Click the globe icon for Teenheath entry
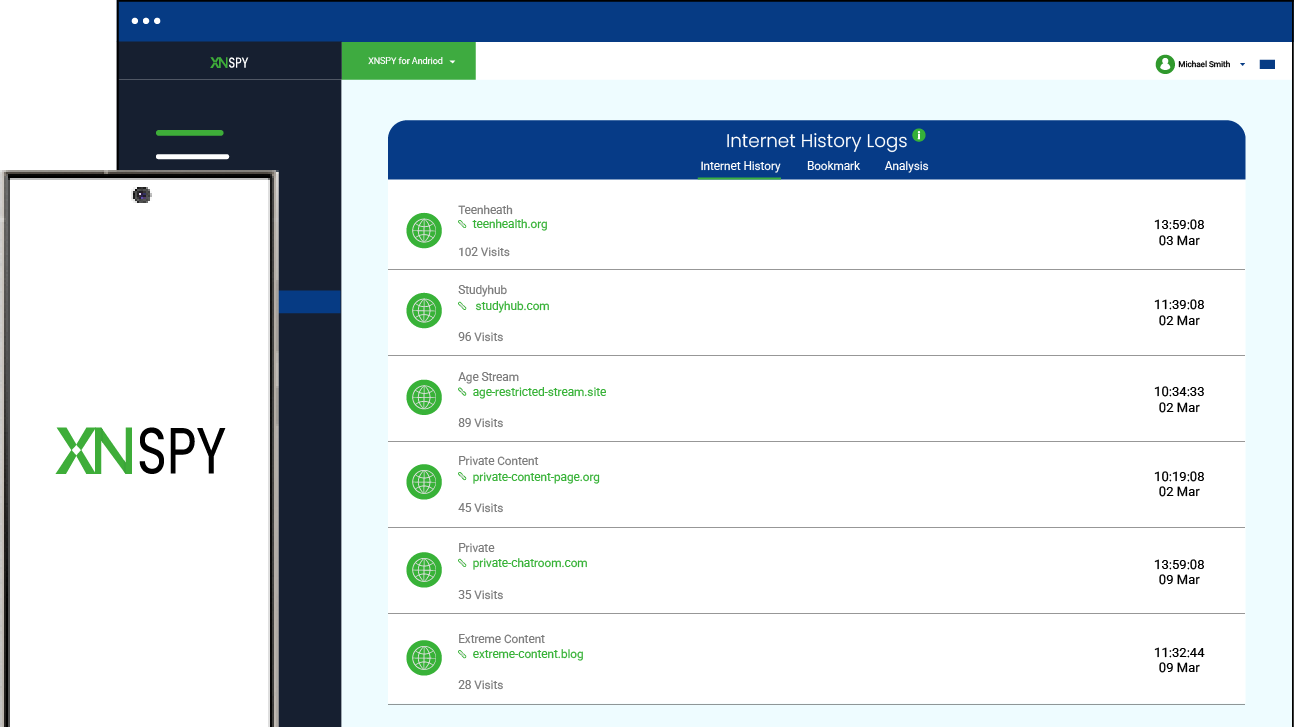The height and width of the screenshot is (727, 1294). 424,231
